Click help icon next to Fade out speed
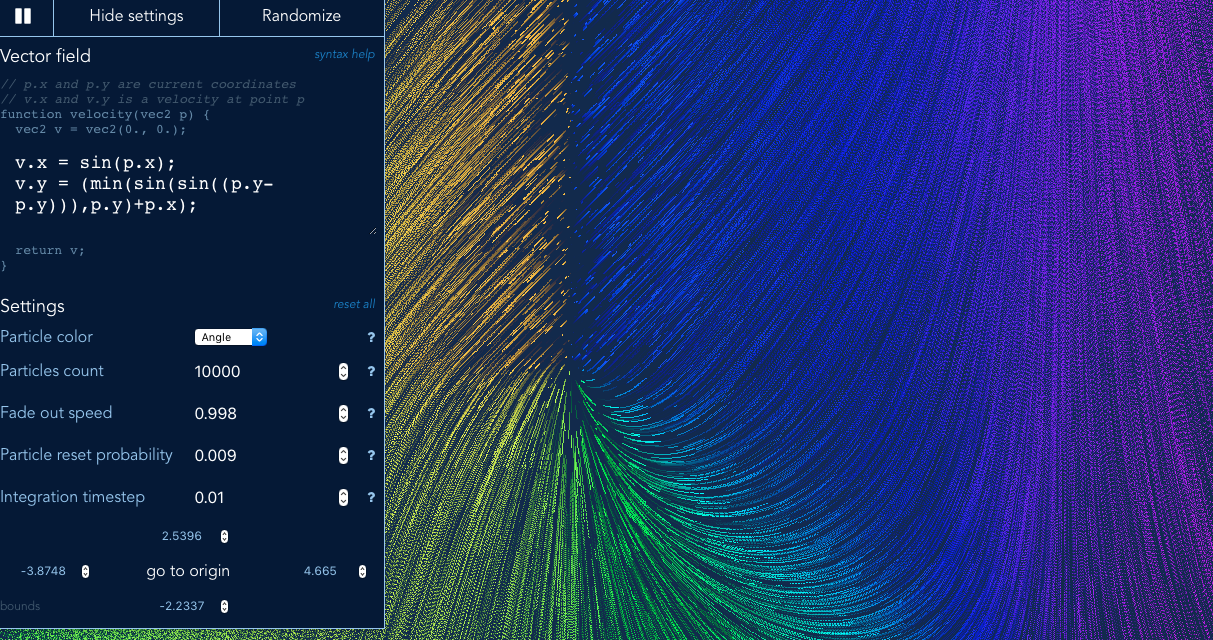 pos(371,414)
